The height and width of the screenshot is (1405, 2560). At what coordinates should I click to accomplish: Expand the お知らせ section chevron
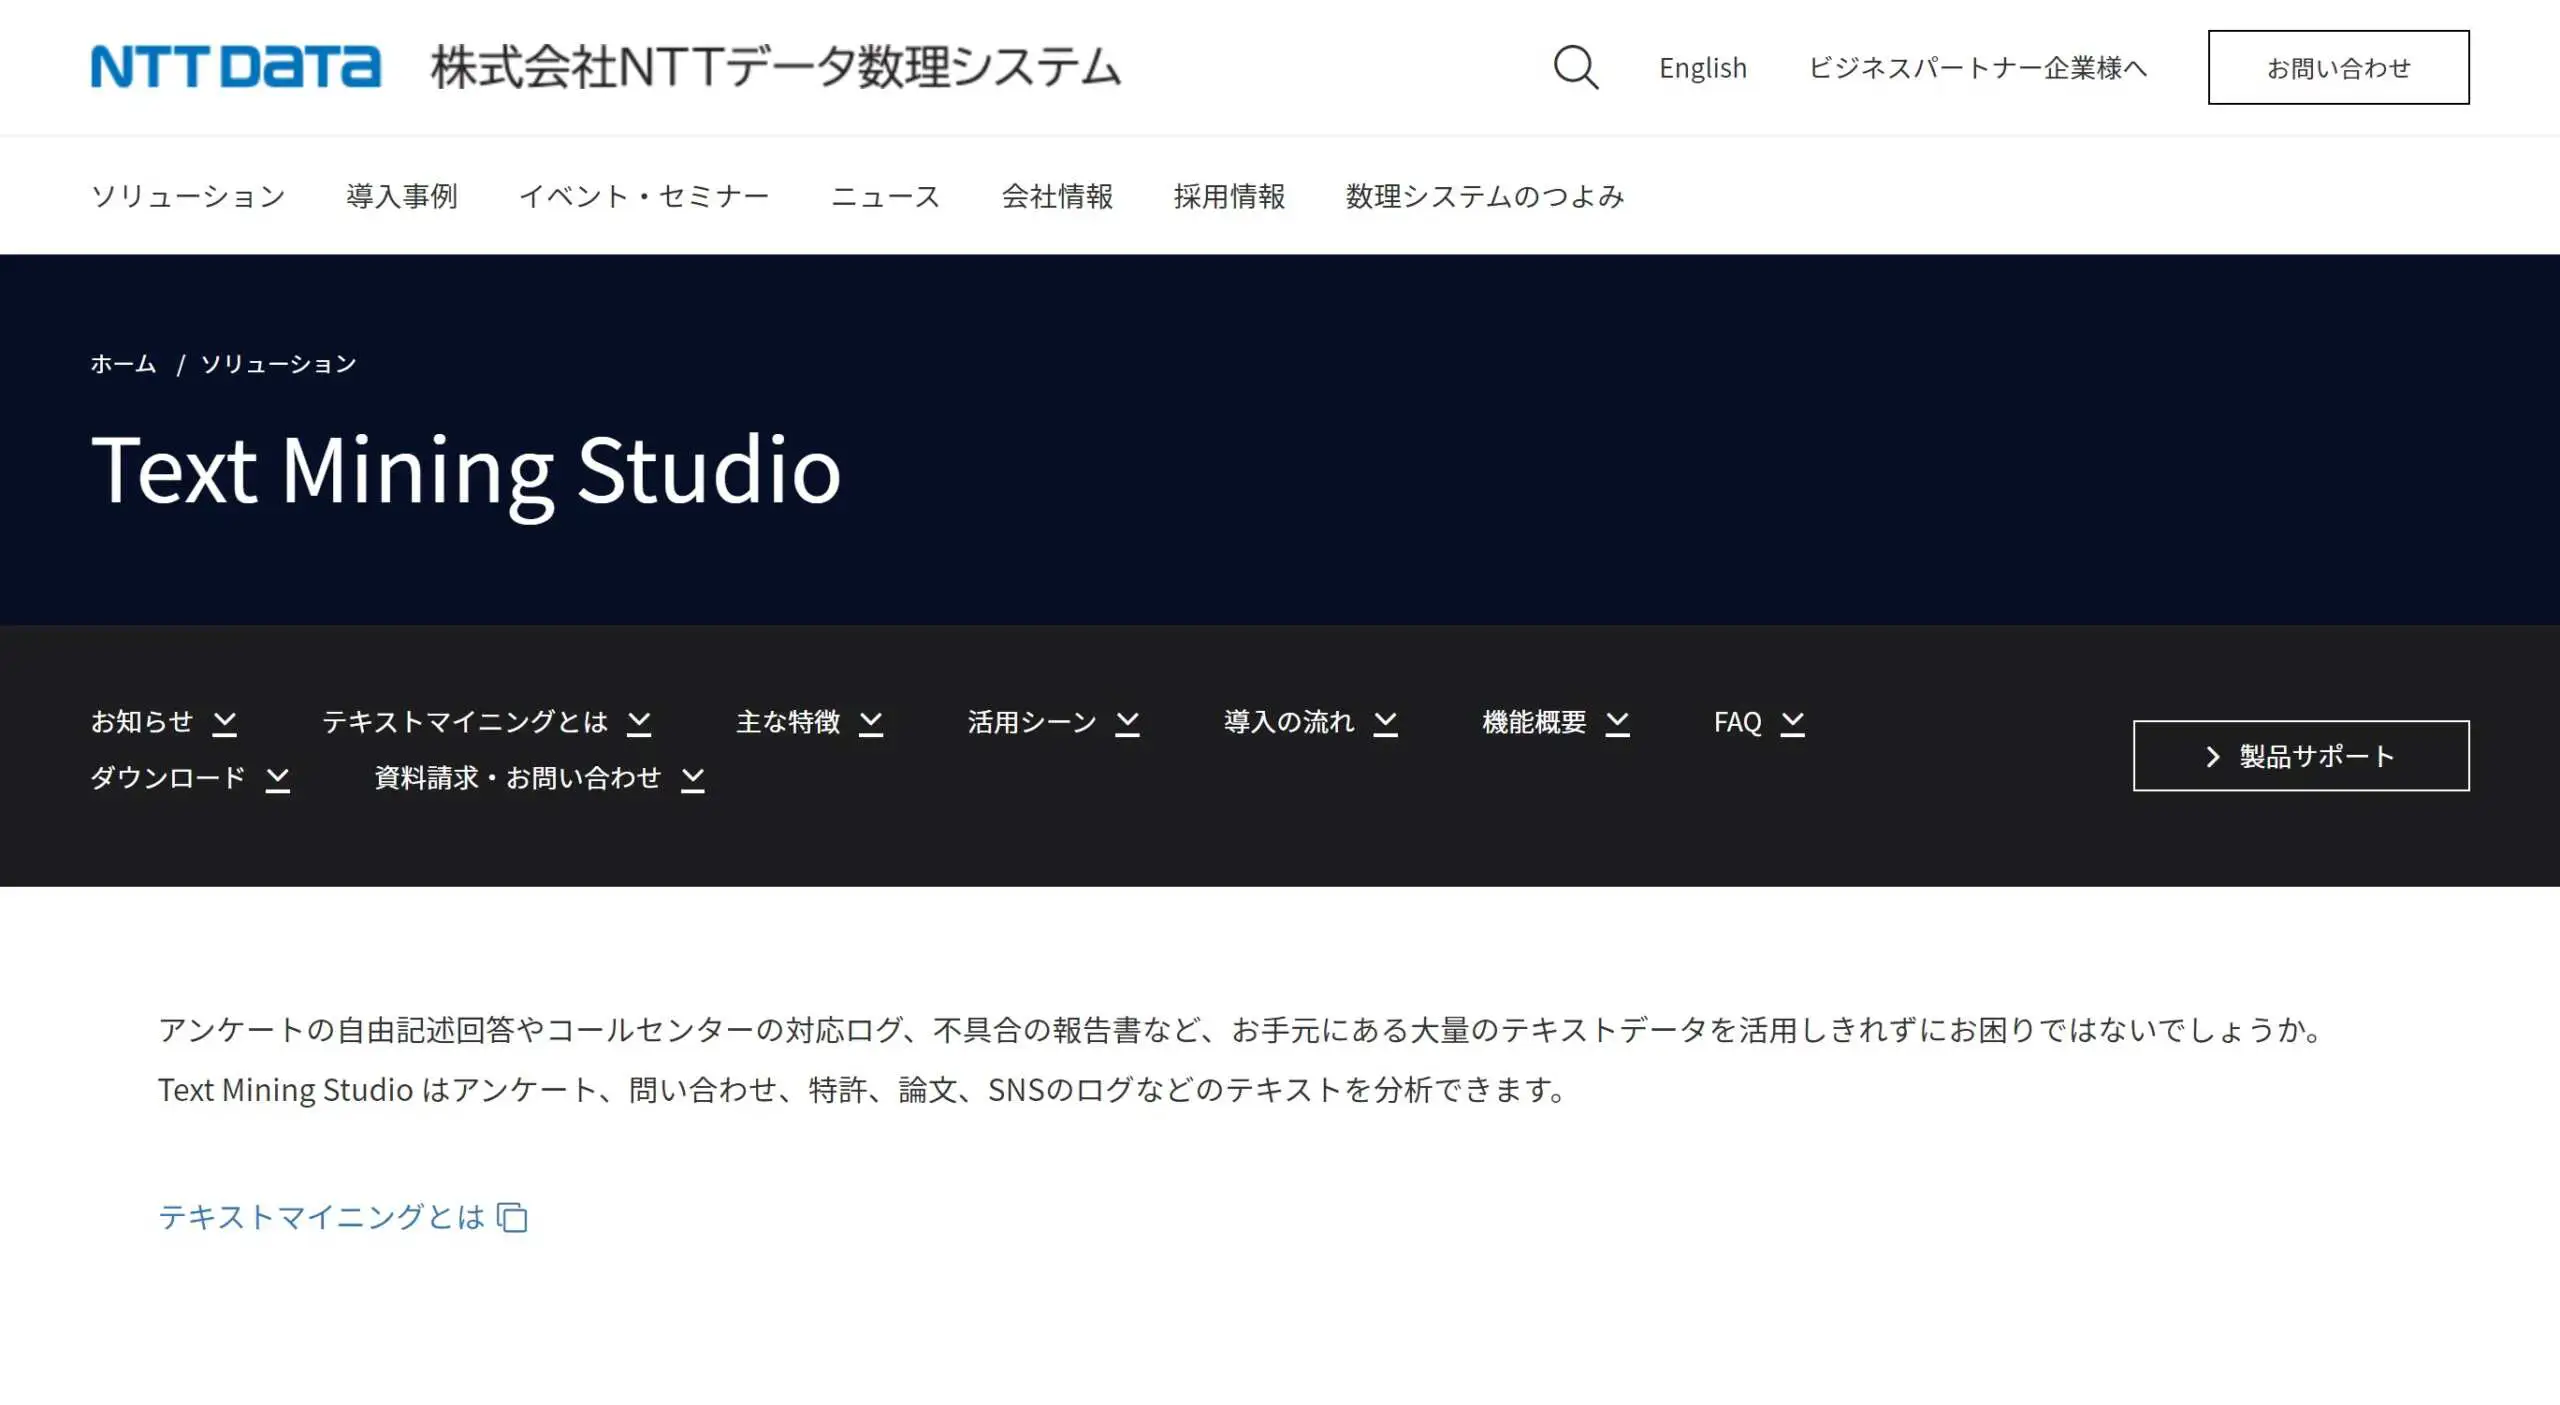pyautogui.click(x=225, y=723)
